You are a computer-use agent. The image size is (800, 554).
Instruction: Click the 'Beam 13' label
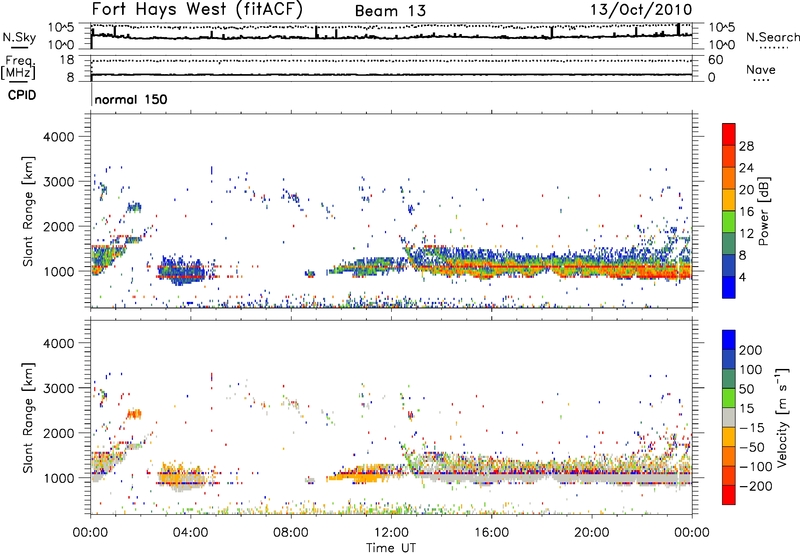390,11
